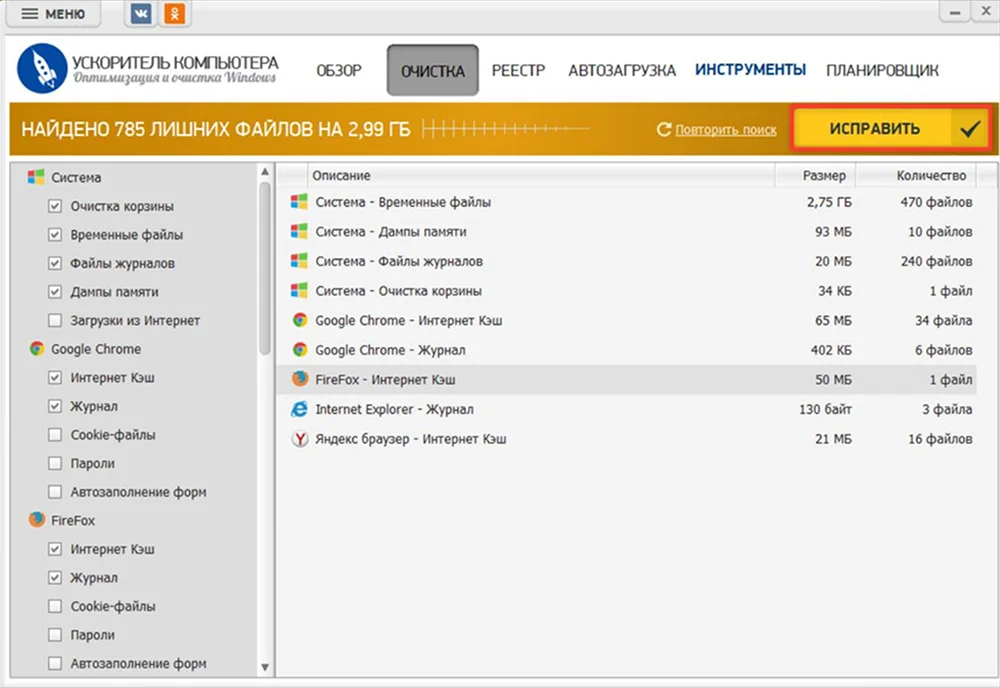Image resolution: width=1000 pixels, height=688 pixels.
Task: Open the Автозагрузка tab
Action: coord(621,71)
